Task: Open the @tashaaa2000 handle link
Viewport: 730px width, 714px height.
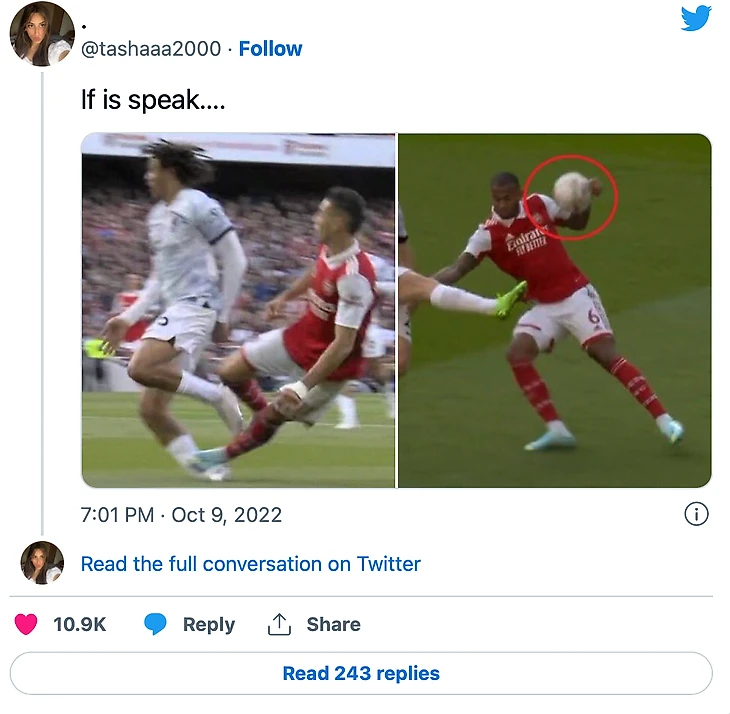Action: (151, 49)
